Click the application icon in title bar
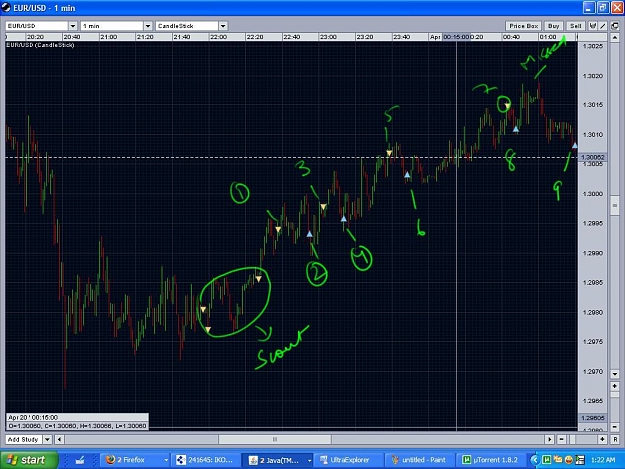625x469 pixels. [6, 8]
